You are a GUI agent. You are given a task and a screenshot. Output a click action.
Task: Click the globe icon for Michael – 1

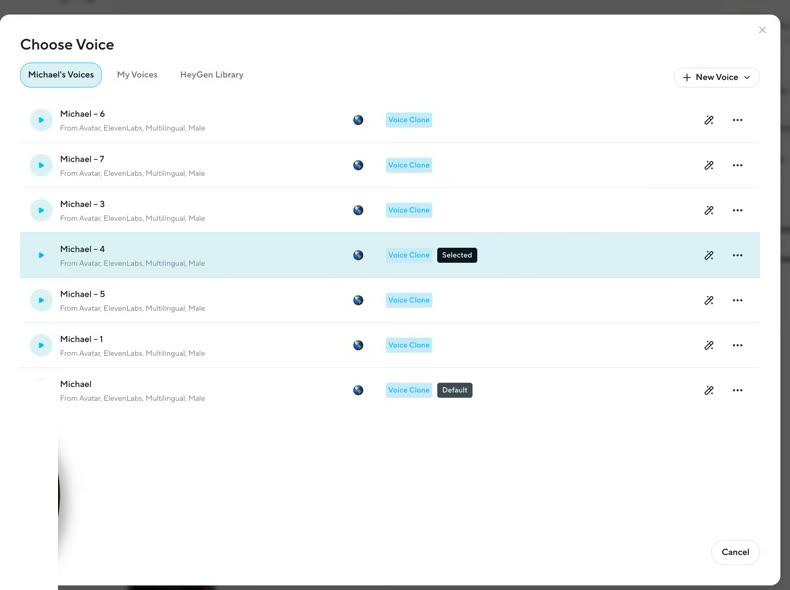coord(358,345)
